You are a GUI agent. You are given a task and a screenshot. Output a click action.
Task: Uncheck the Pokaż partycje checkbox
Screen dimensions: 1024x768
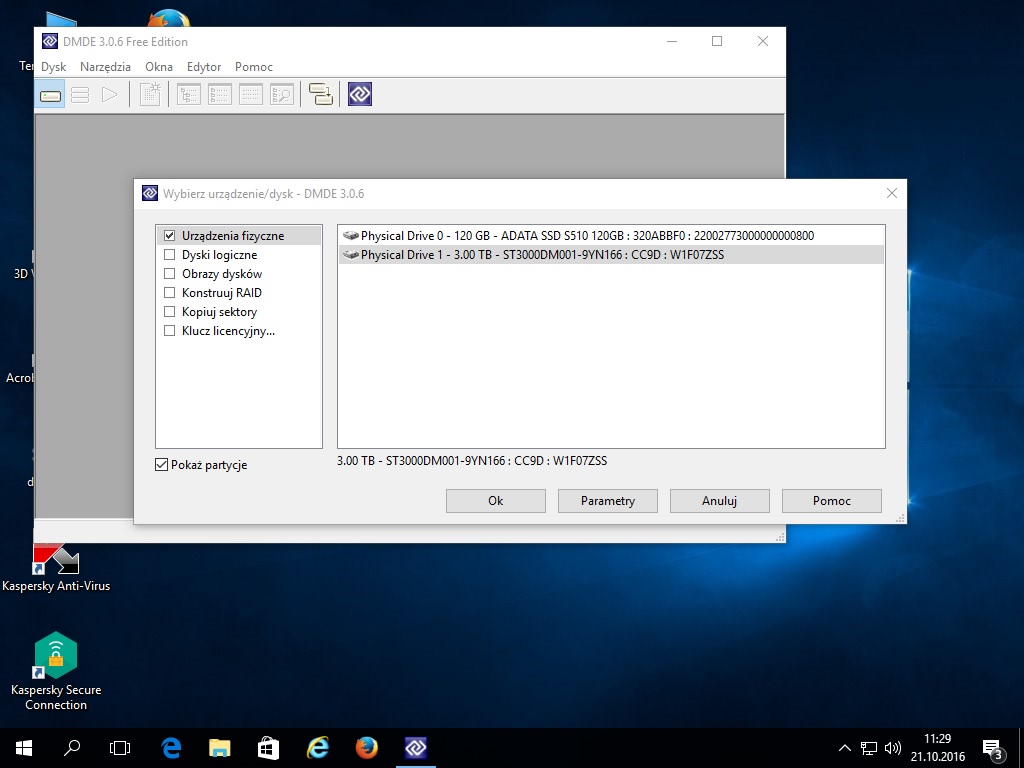(161, 465)
